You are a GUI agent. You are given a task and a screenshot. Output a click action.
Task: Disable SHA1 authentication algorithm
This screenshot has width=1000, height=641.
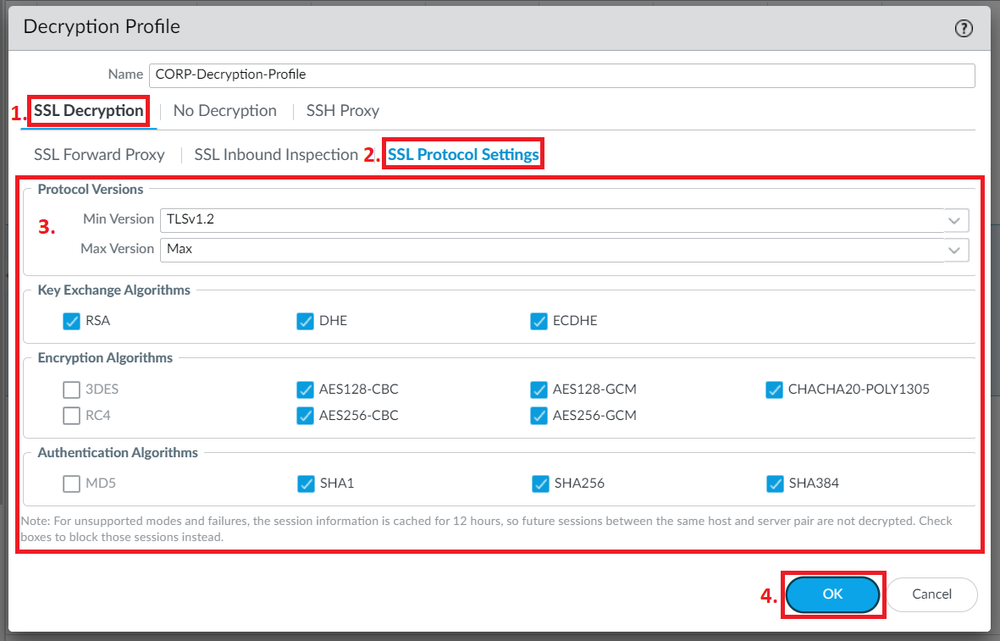pos(305,483)
